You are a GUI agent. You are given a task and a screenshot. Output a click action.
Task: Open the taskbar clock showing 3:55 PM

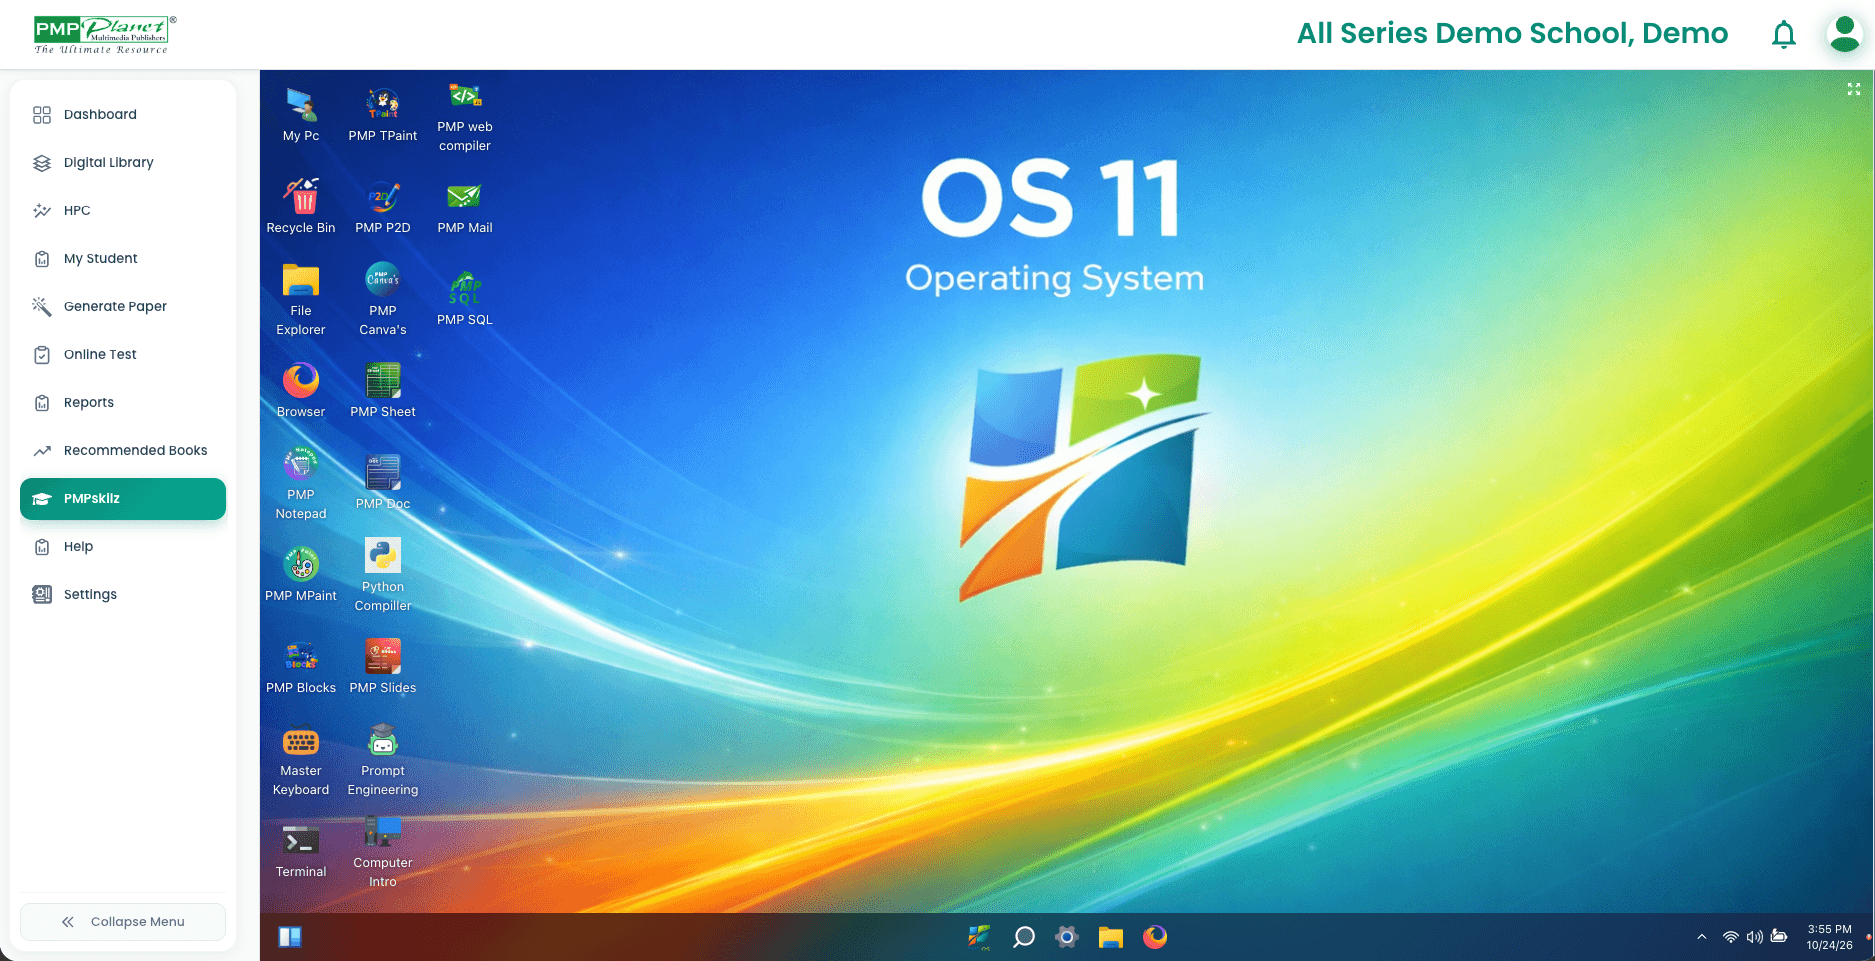1829,937
